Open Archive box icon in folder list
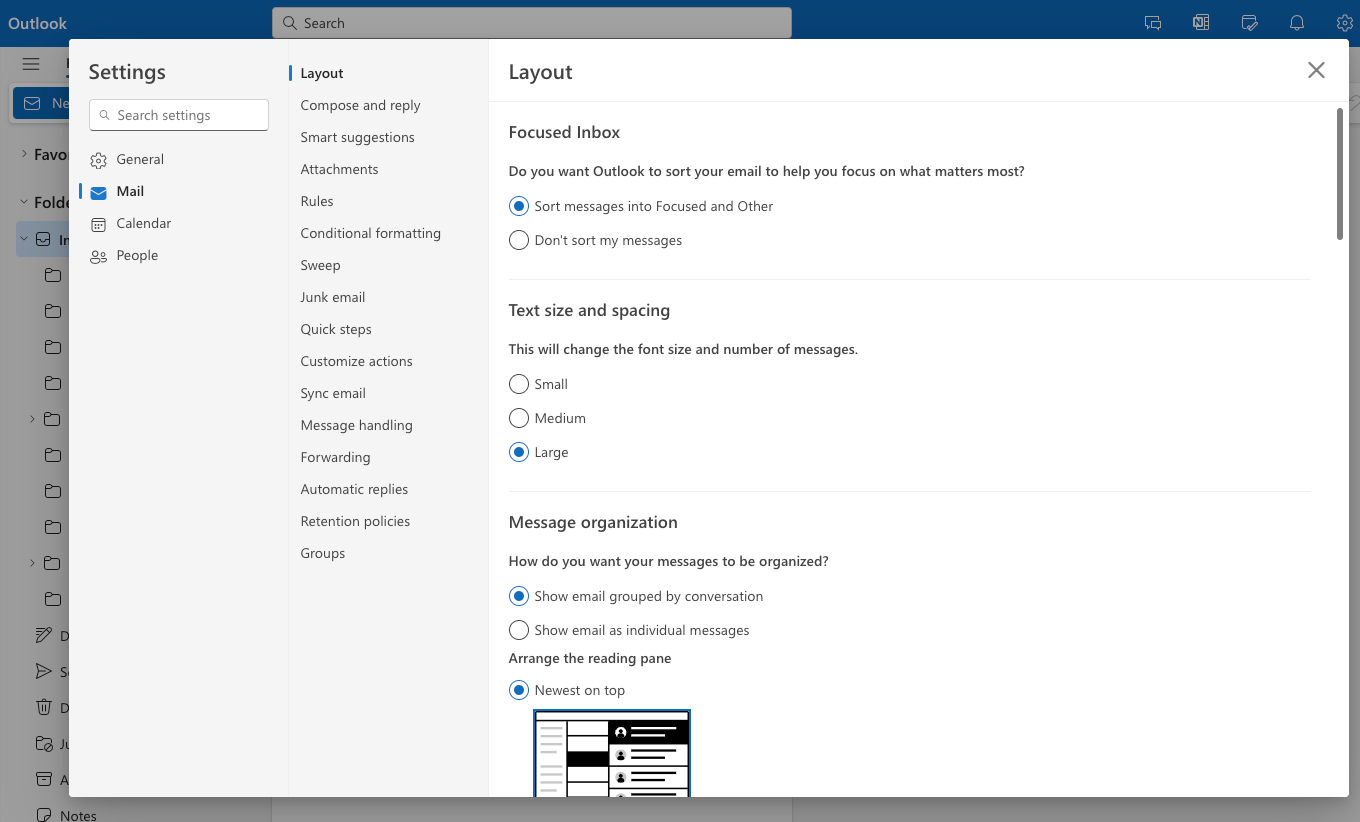This screenshot has width=1360, height=822. pyautogui.click(x=43, y=779)
